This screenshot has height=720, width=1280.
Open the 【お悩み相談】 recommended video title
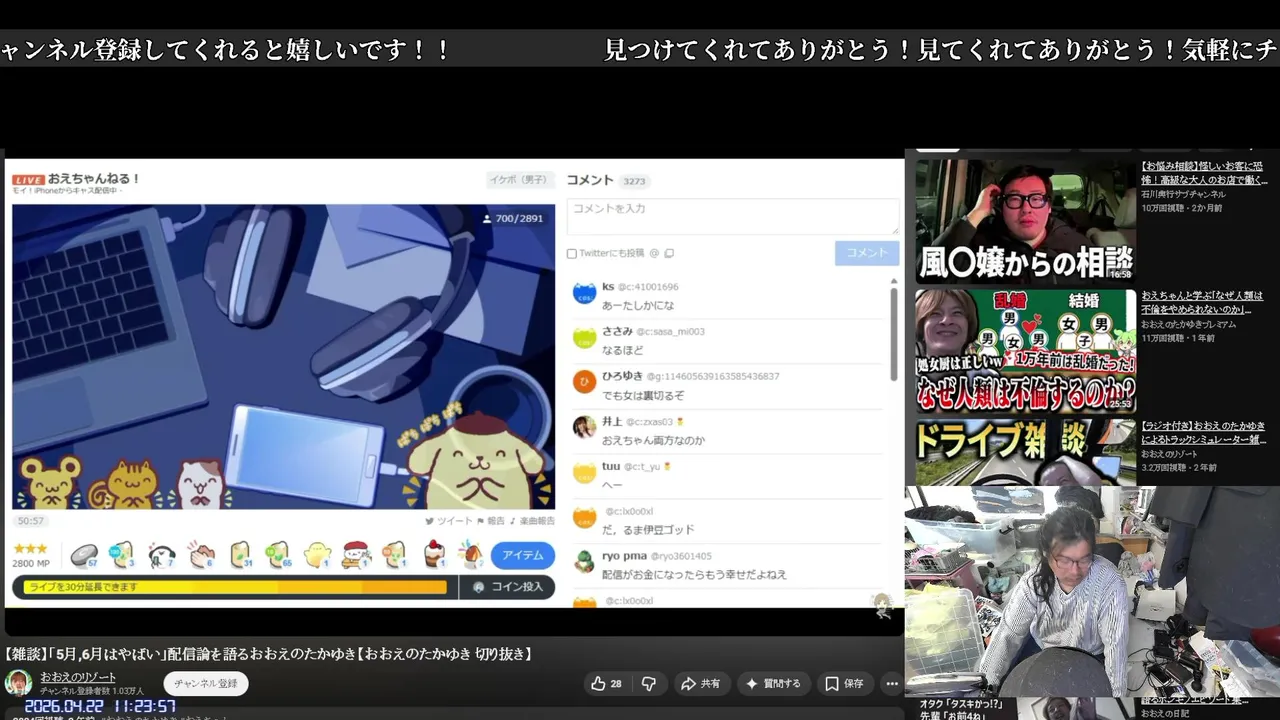pyautogui.click(x=1204, y=173)
